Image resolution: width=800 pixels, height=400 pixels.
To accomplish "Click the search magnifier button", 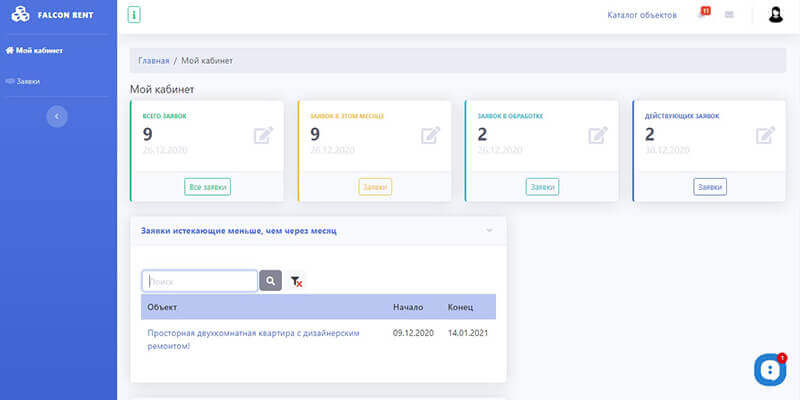I will click(270, 281).
